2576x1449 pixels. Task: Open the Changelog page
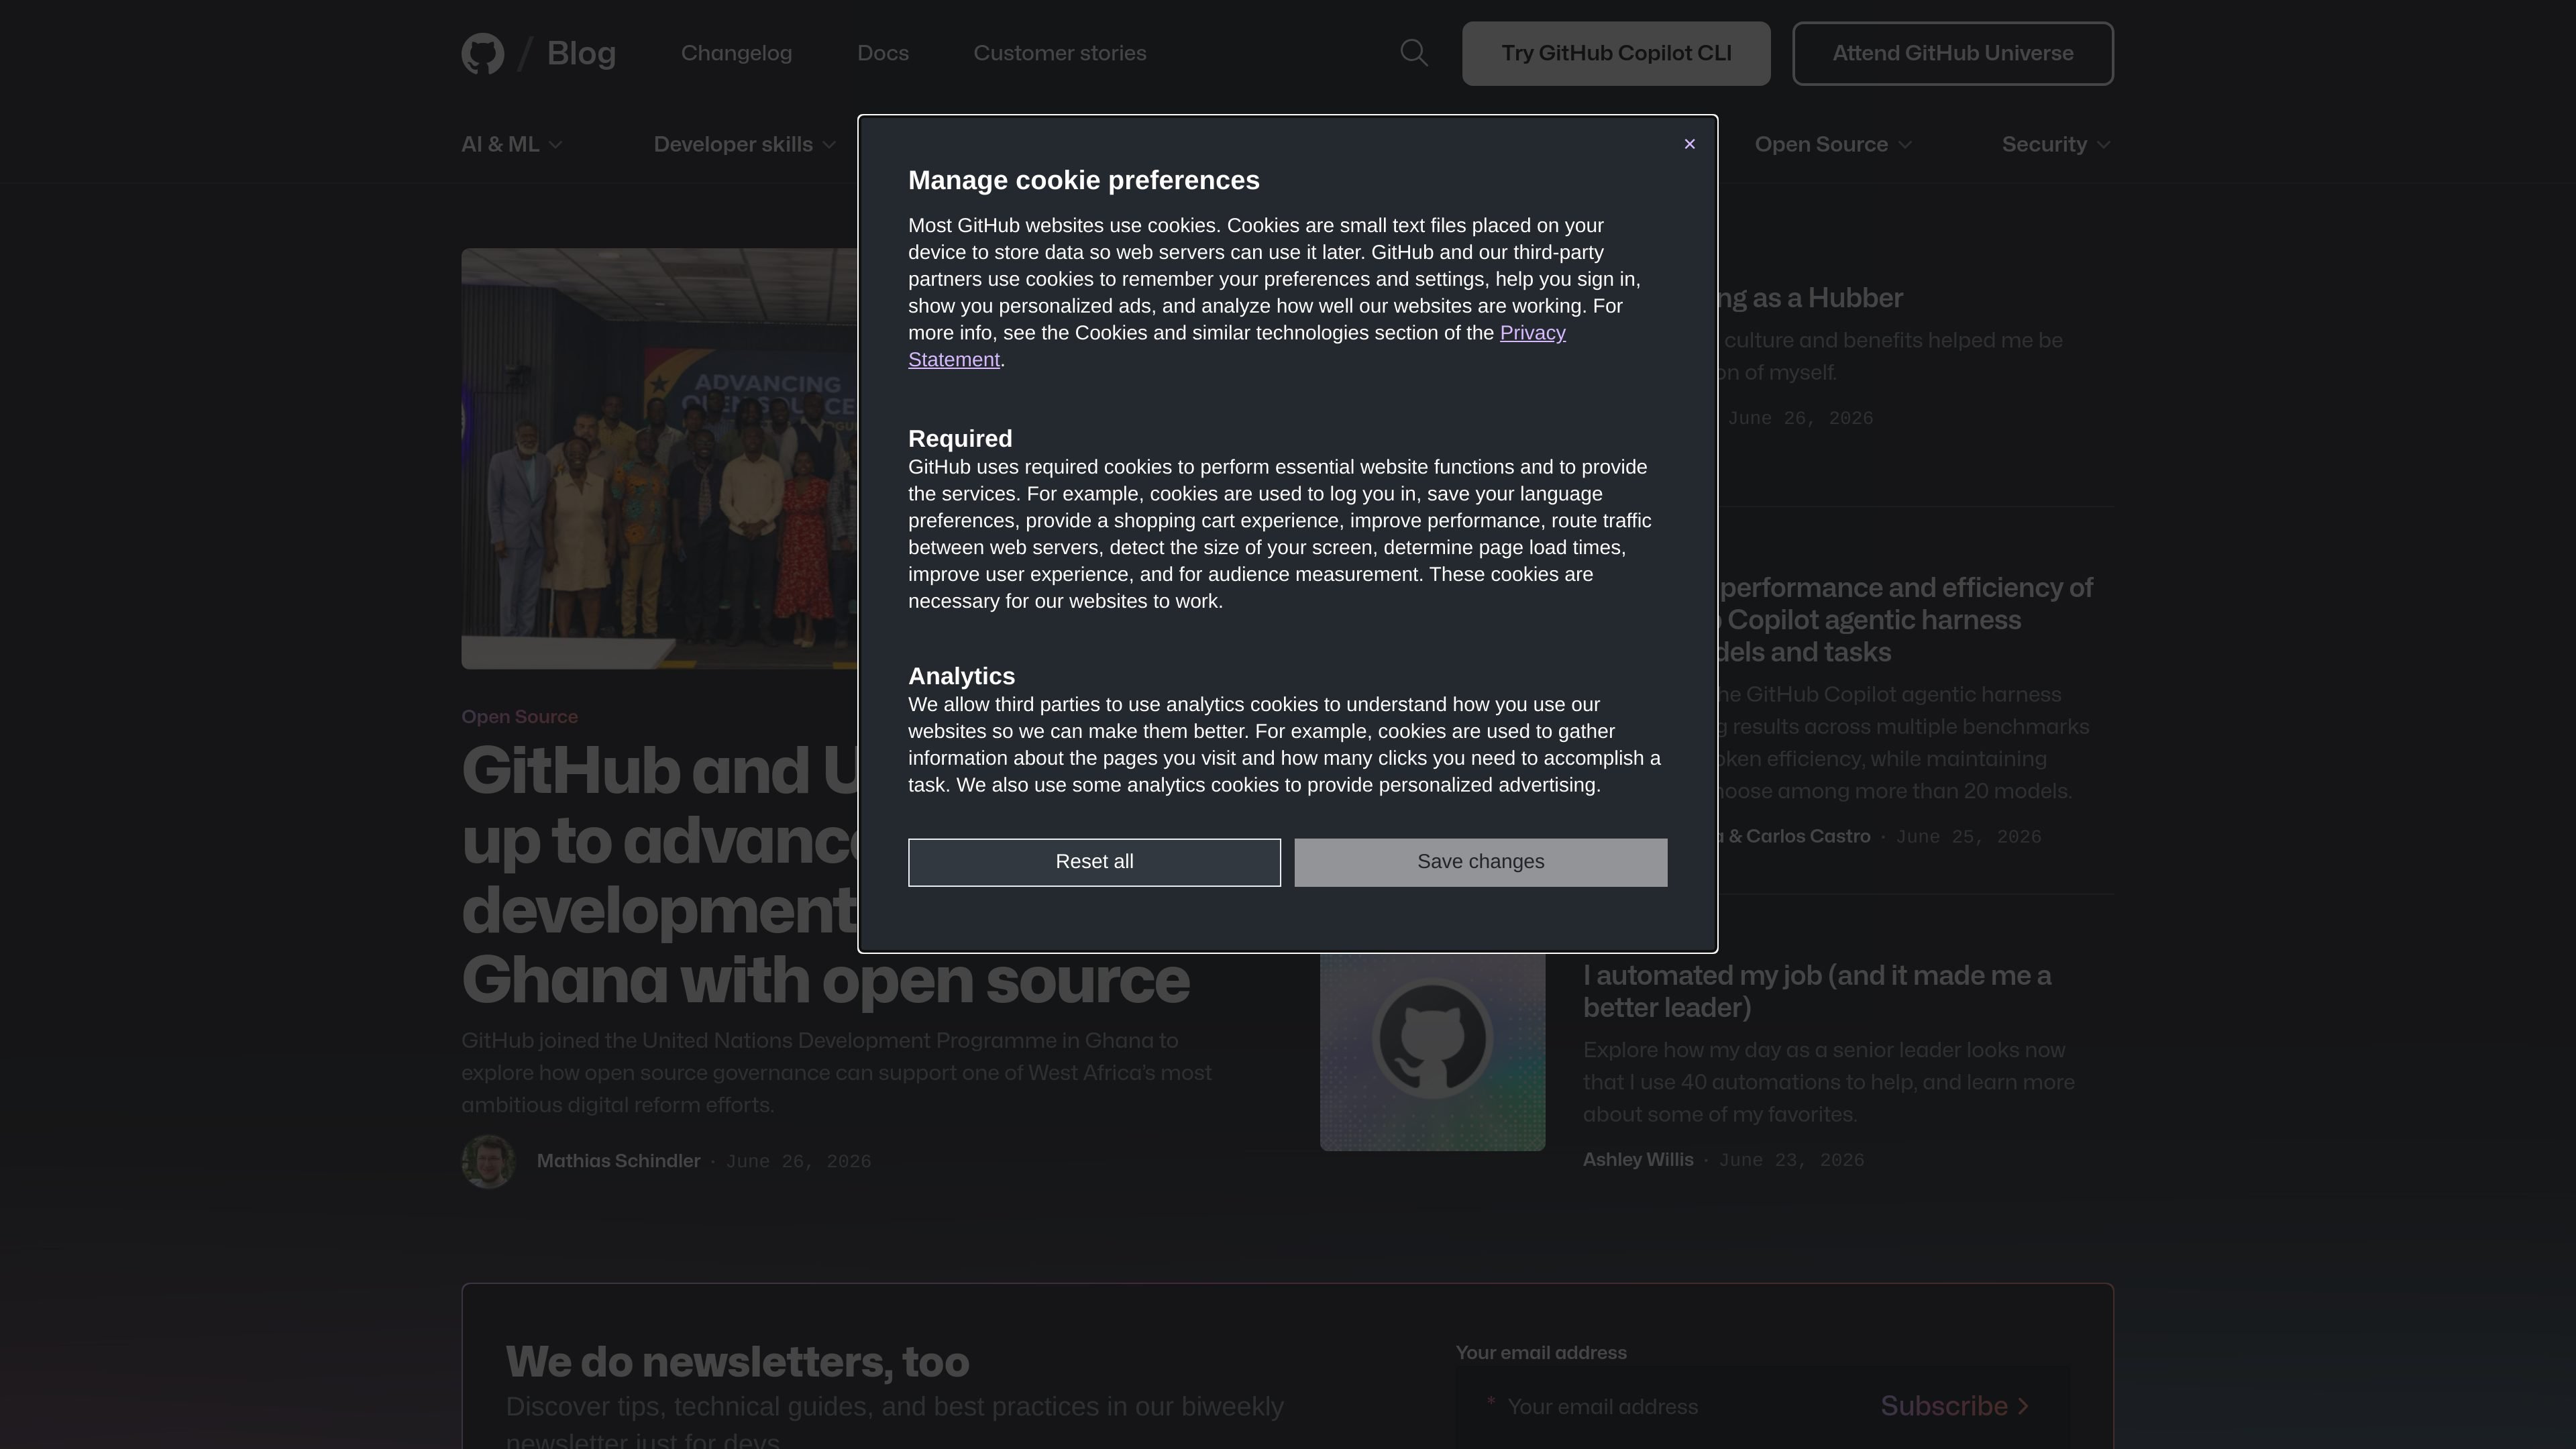click(x=736, y=53)
